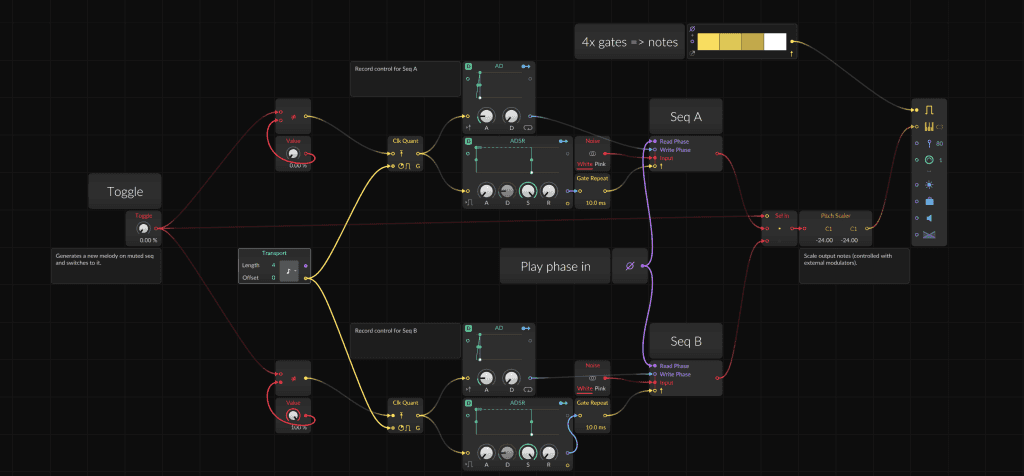This screenshot has width=1024, height=476.
Task: Click the speaker gain icon in output panel
Action: [929, 218]
